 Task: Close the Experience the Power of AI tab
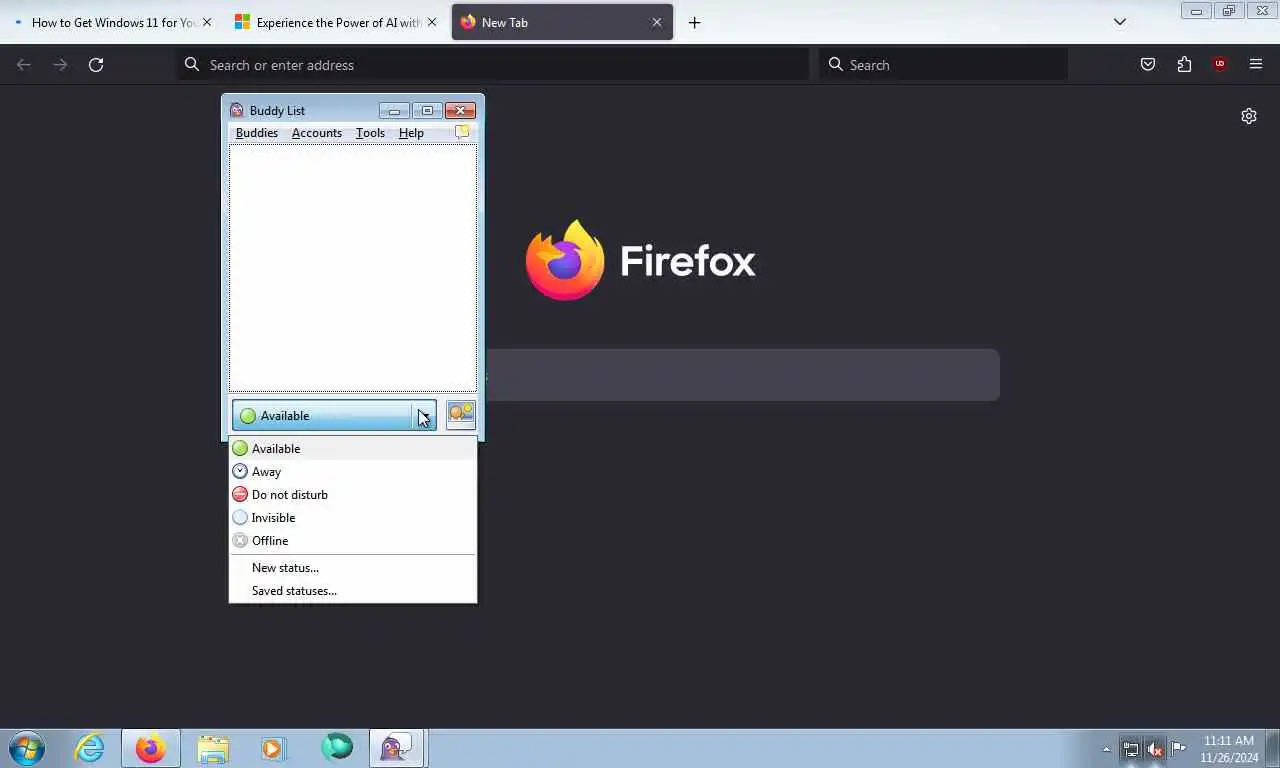(432, 22)
